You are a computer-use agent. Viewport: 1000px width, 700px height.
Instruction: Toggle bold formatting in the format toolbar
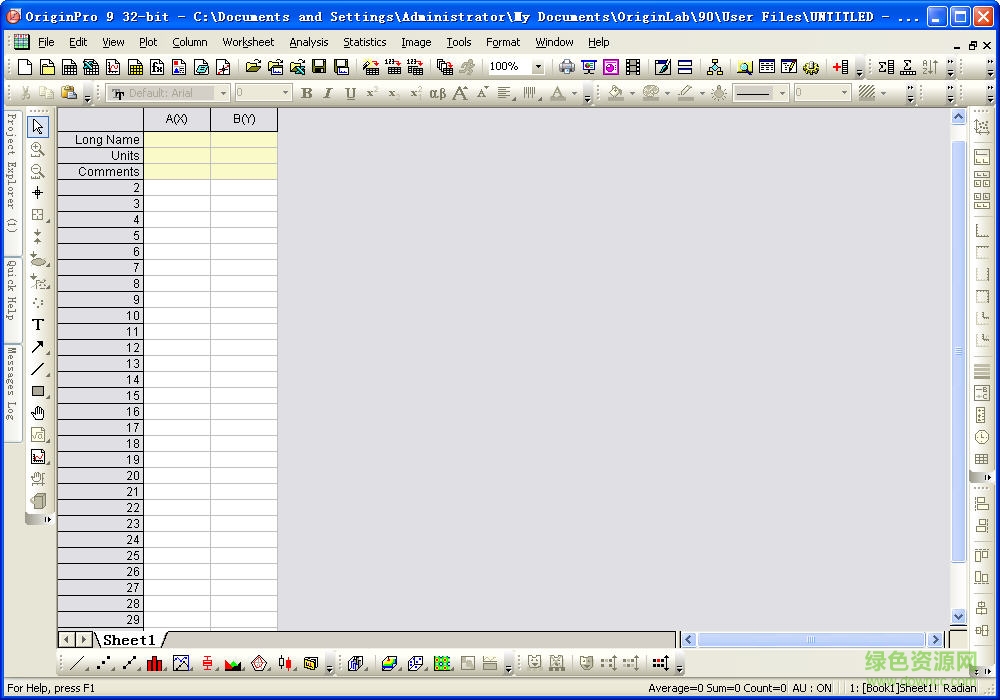(307, 93)
